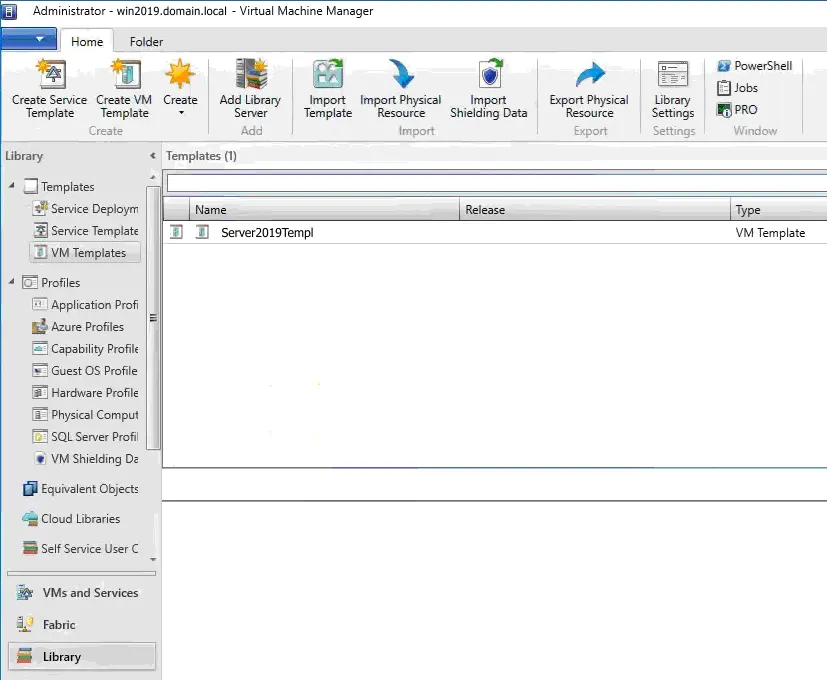Click the Virtual Machine Manager title icon
Screen dimensions: 827x680
pyautogui.click(x=9, y=11)
